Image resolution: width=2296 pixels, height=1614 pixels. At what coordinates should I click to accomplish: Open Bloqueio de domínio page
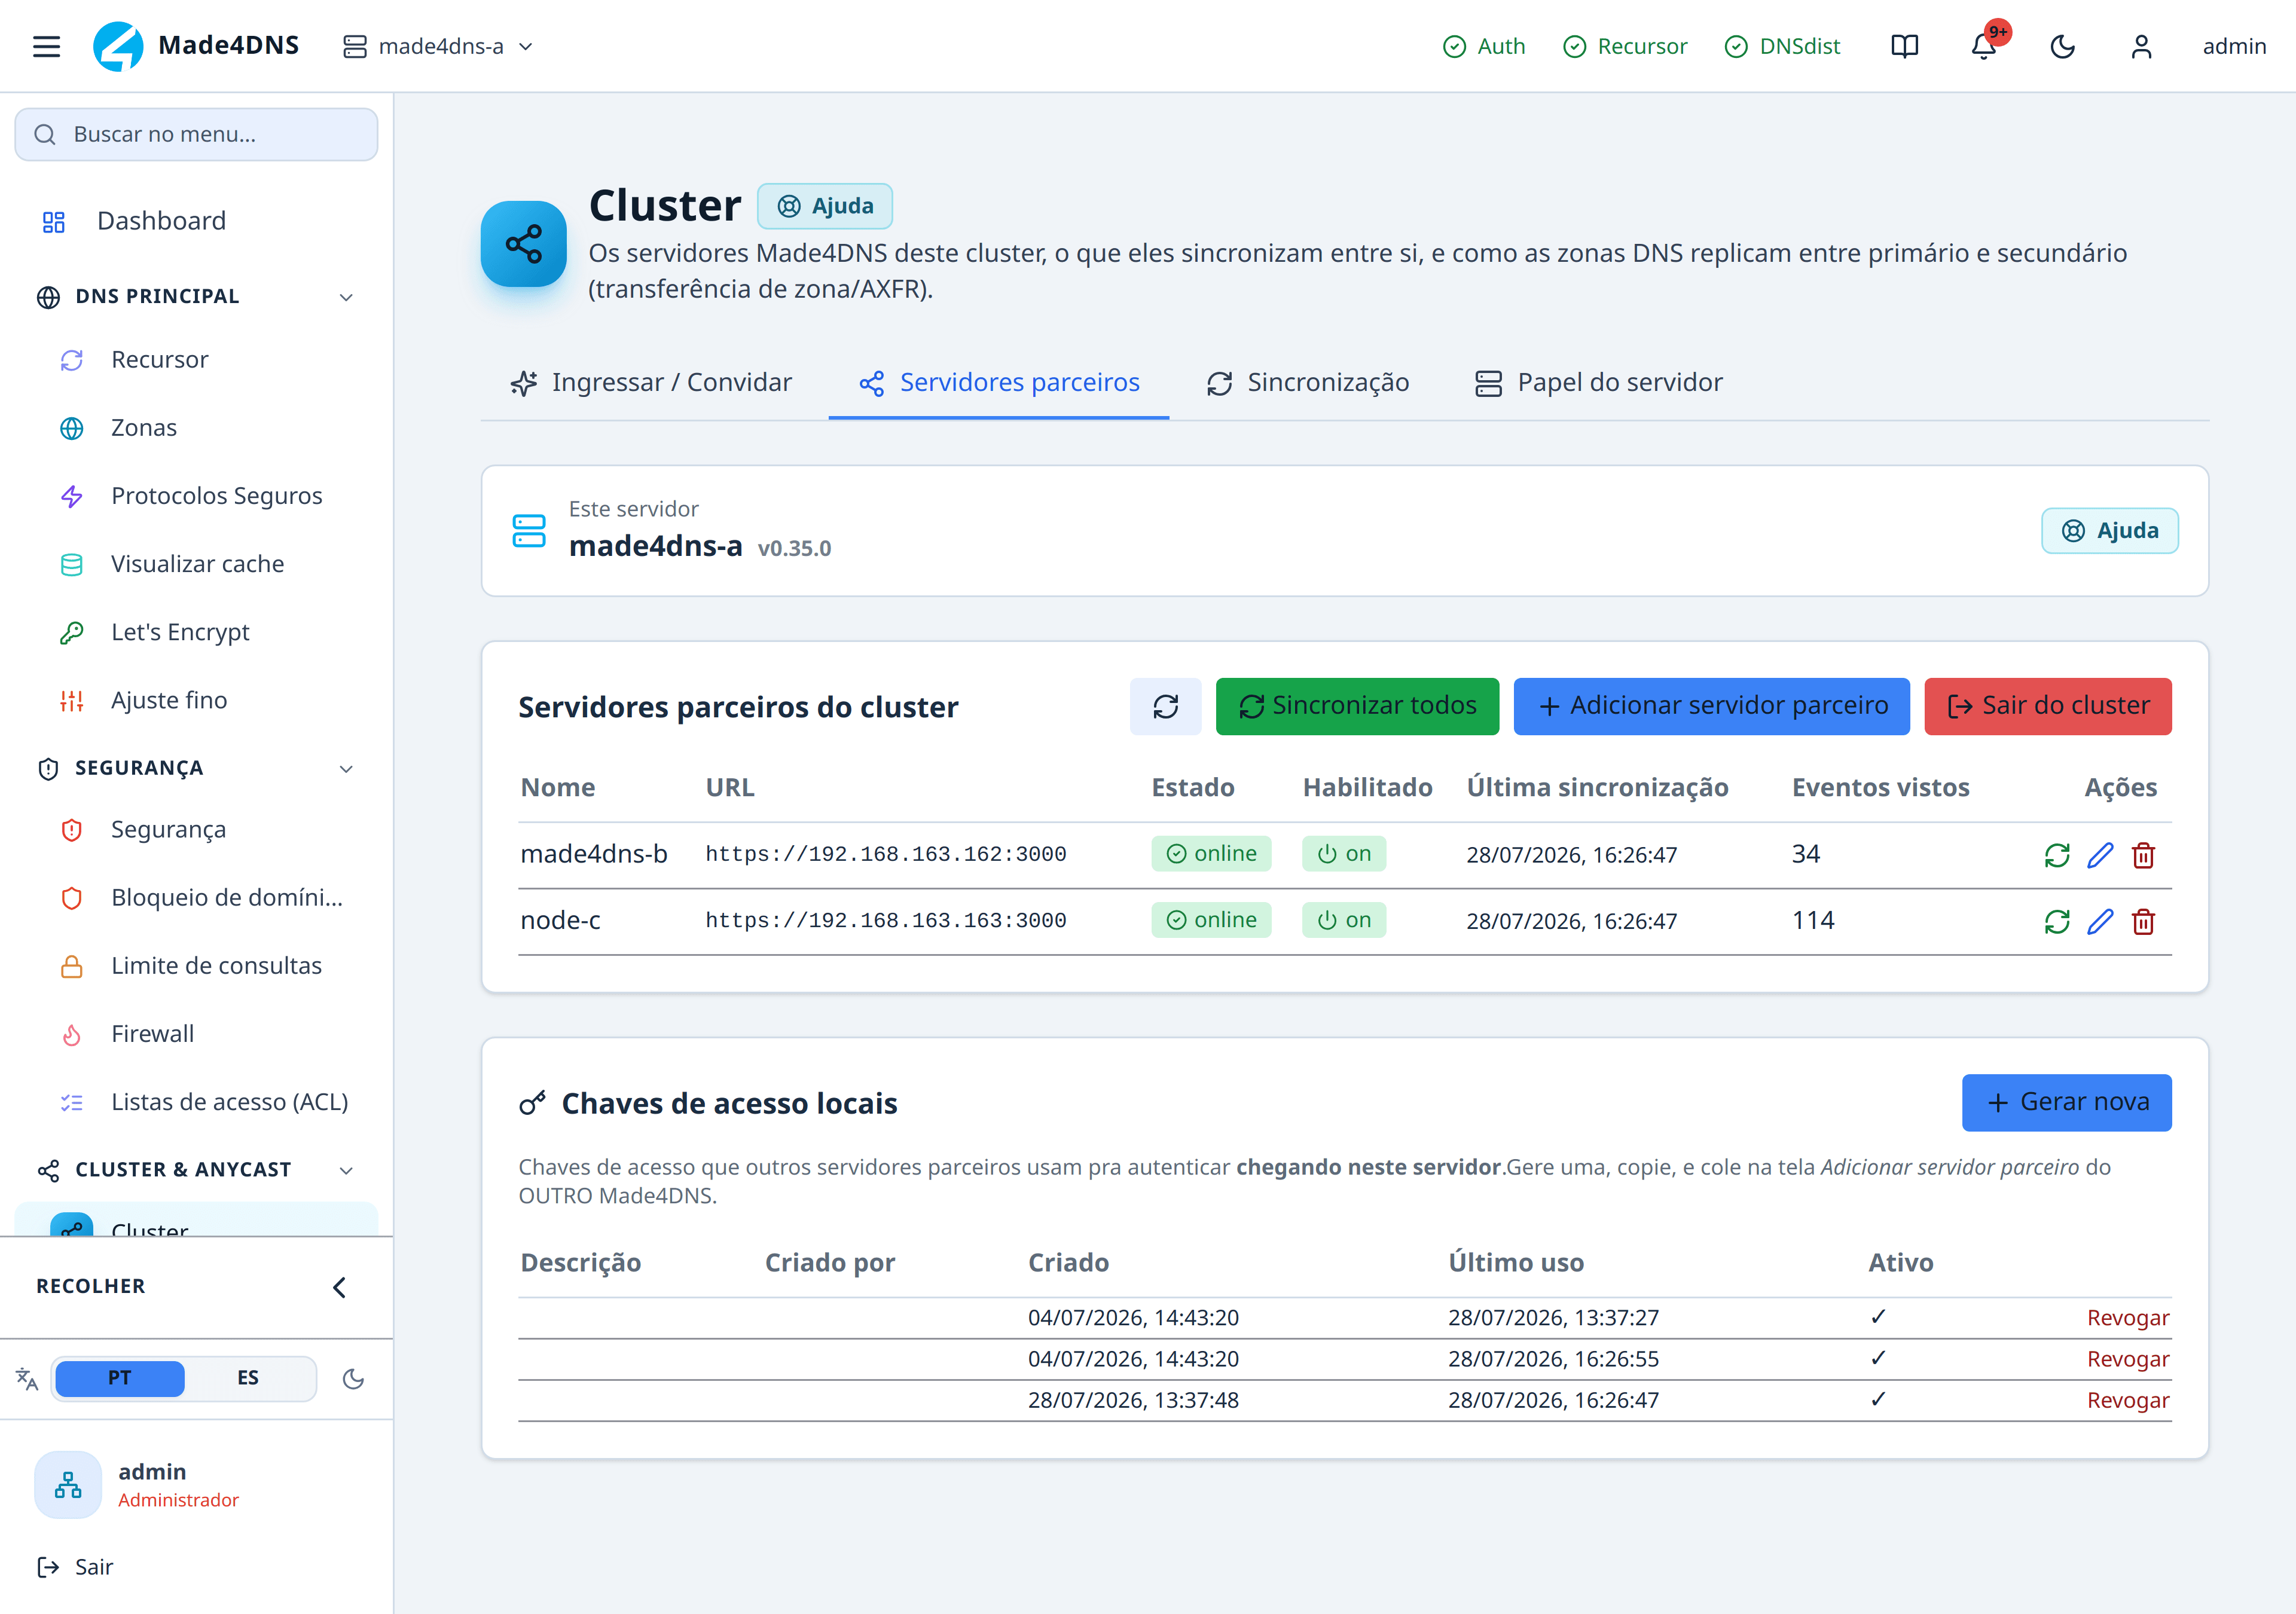coord(196,898)
